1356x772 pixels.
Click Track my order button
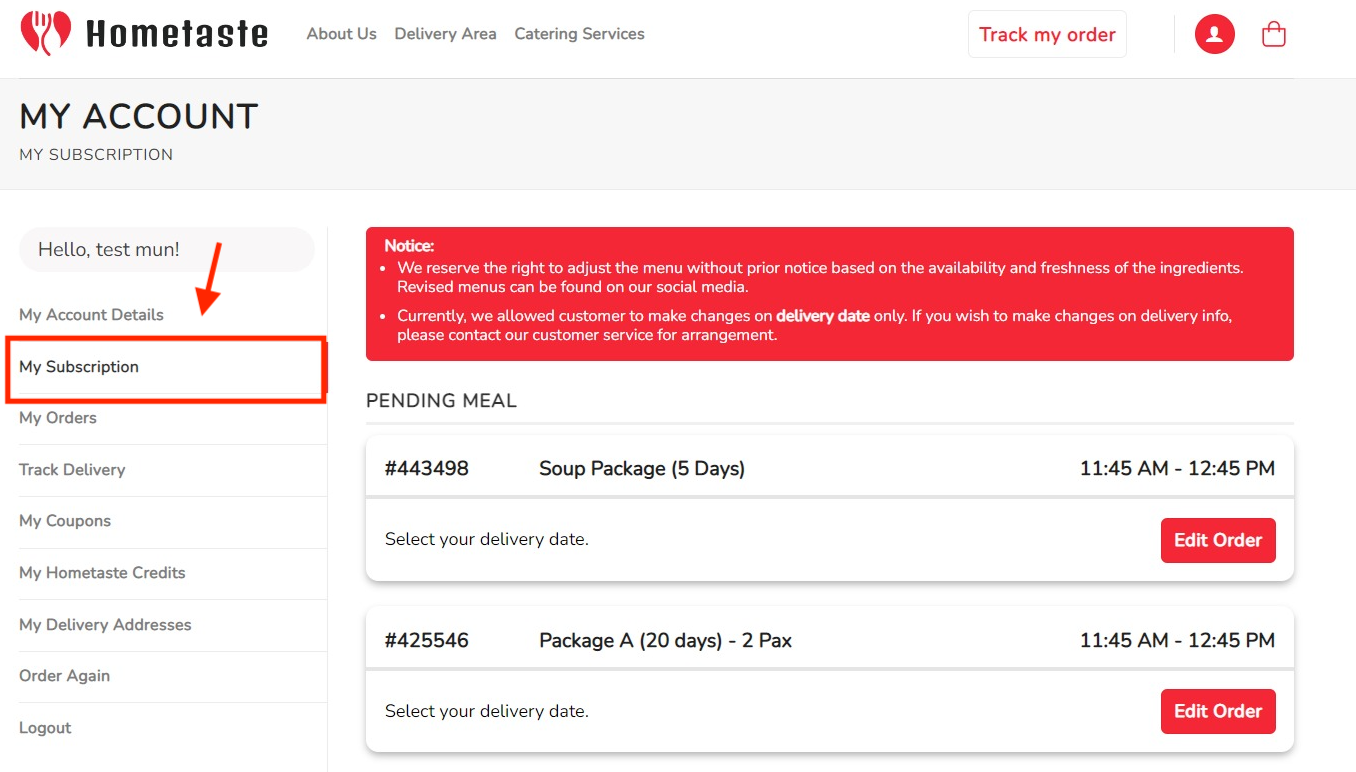click(1047, 34)
